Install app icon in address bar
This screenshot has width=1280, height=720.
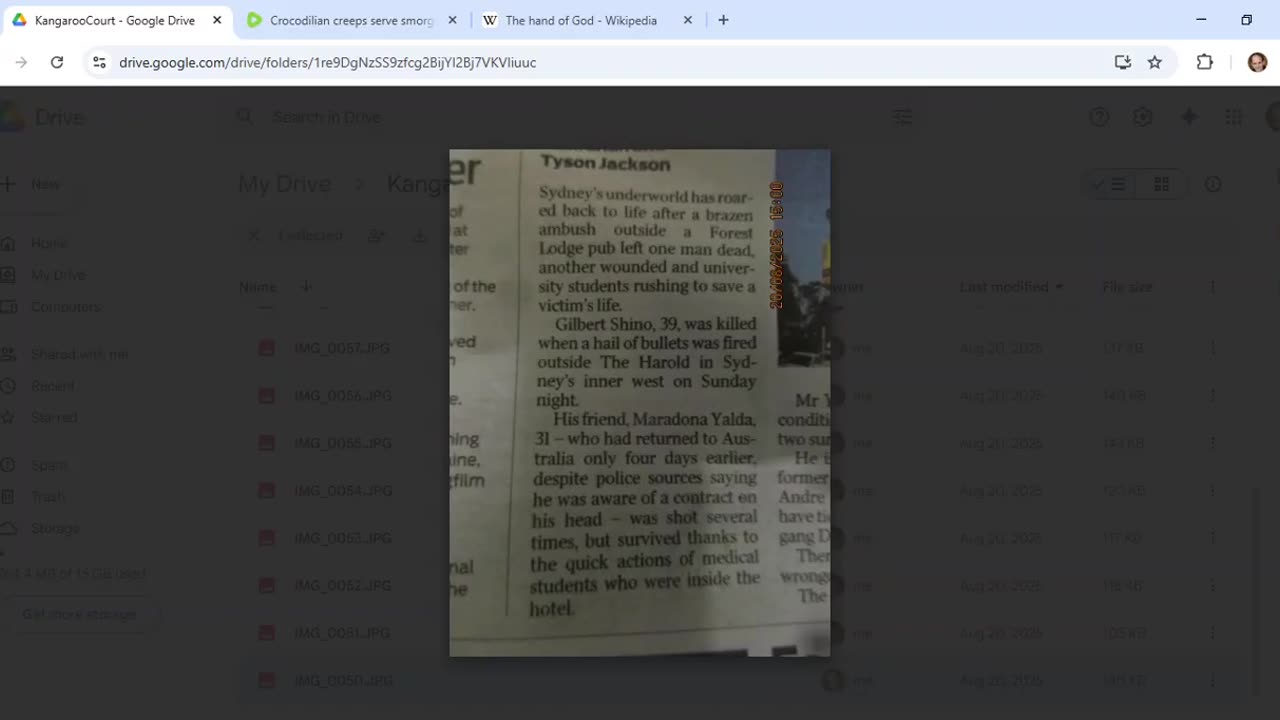(1123, 62)
